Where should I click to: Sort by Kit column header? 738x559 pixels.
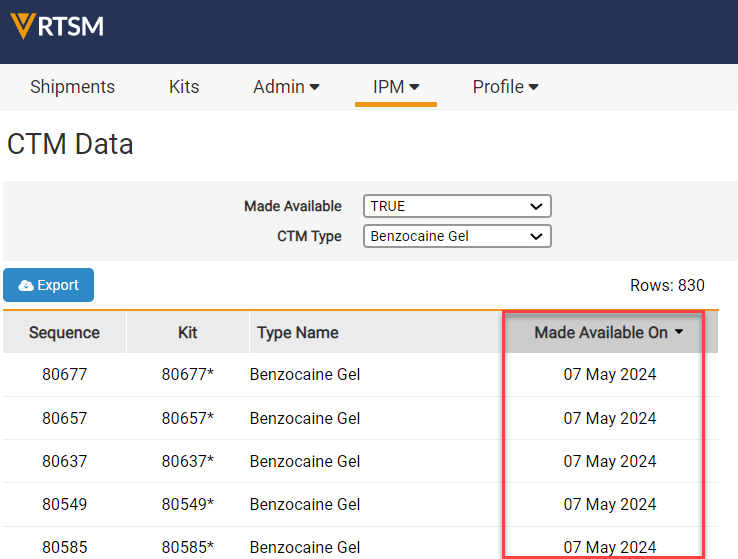click(x=187, y=333)
